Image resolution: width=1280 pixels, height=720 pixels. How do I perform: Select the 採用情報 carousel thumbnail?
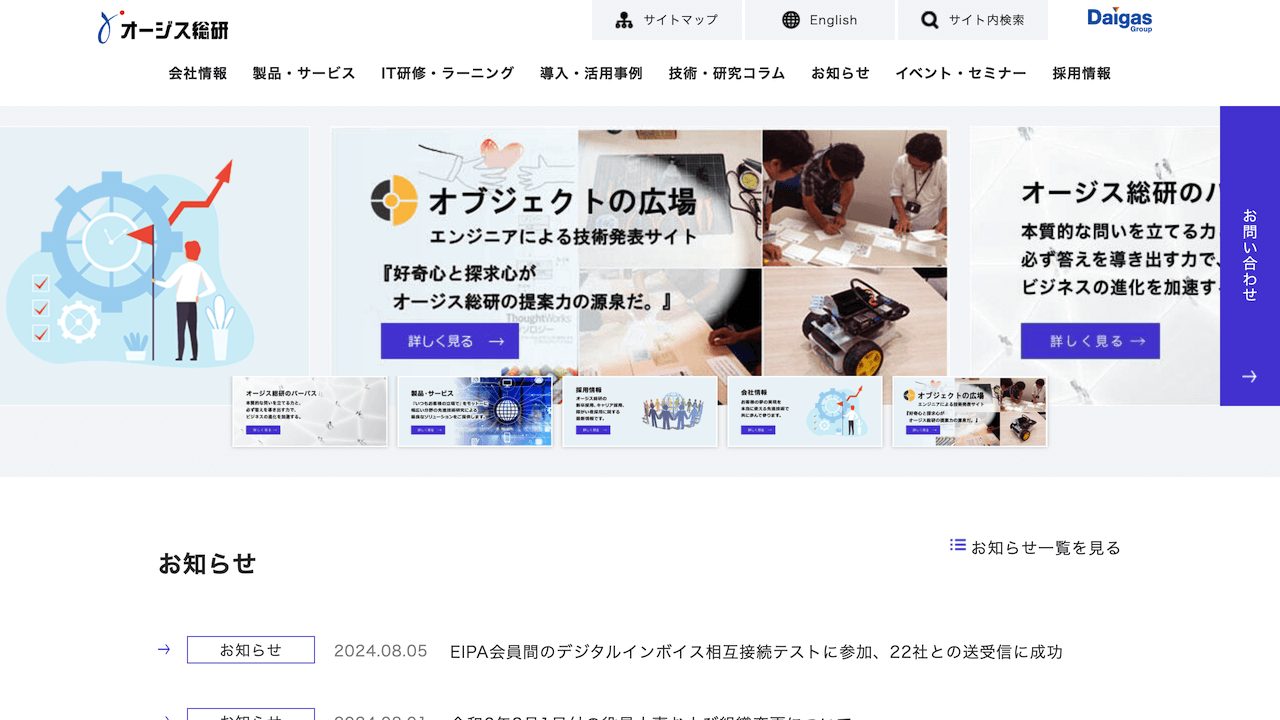click(x=639, y=410)
